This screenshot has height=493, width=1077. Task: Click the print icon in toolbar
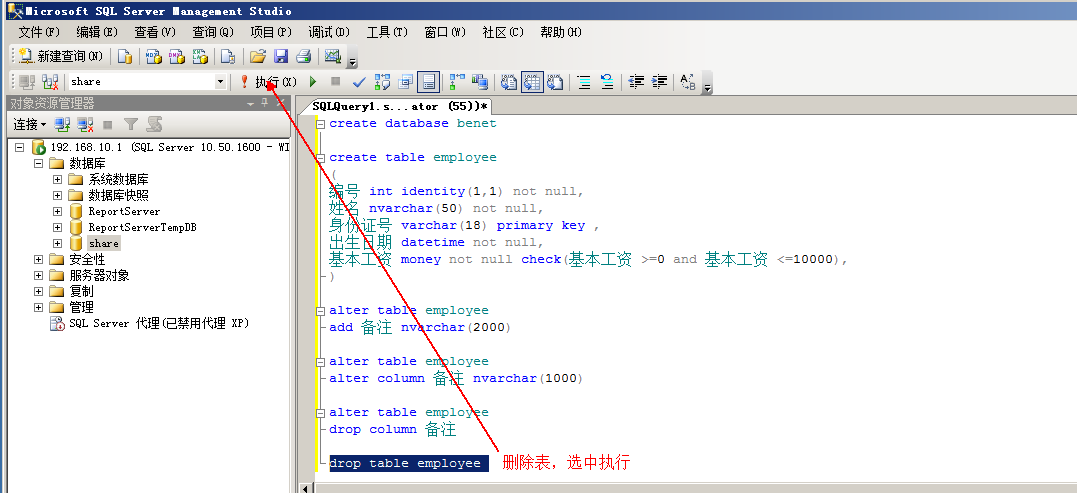[x=303, y=57]
